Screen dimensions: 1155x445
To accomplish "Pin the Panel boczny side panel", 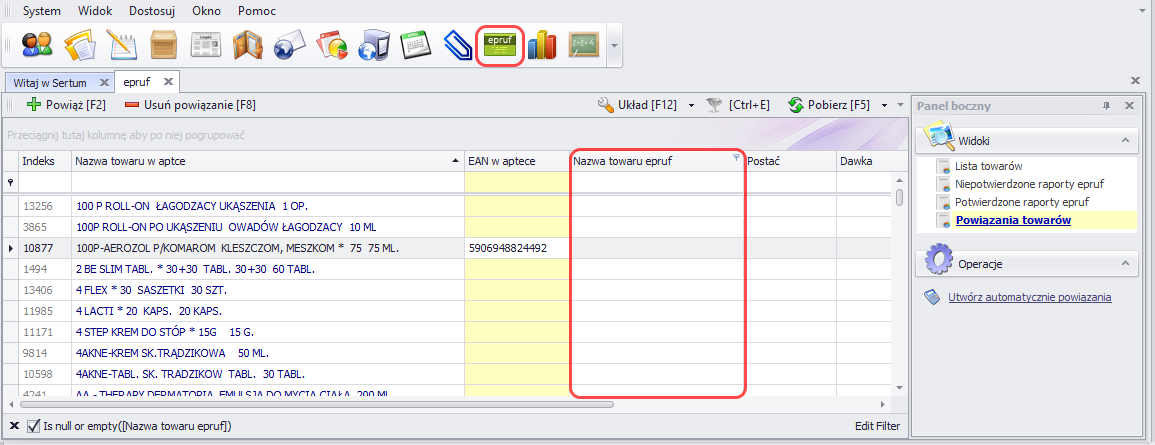I will click(x=1107, y=105).
